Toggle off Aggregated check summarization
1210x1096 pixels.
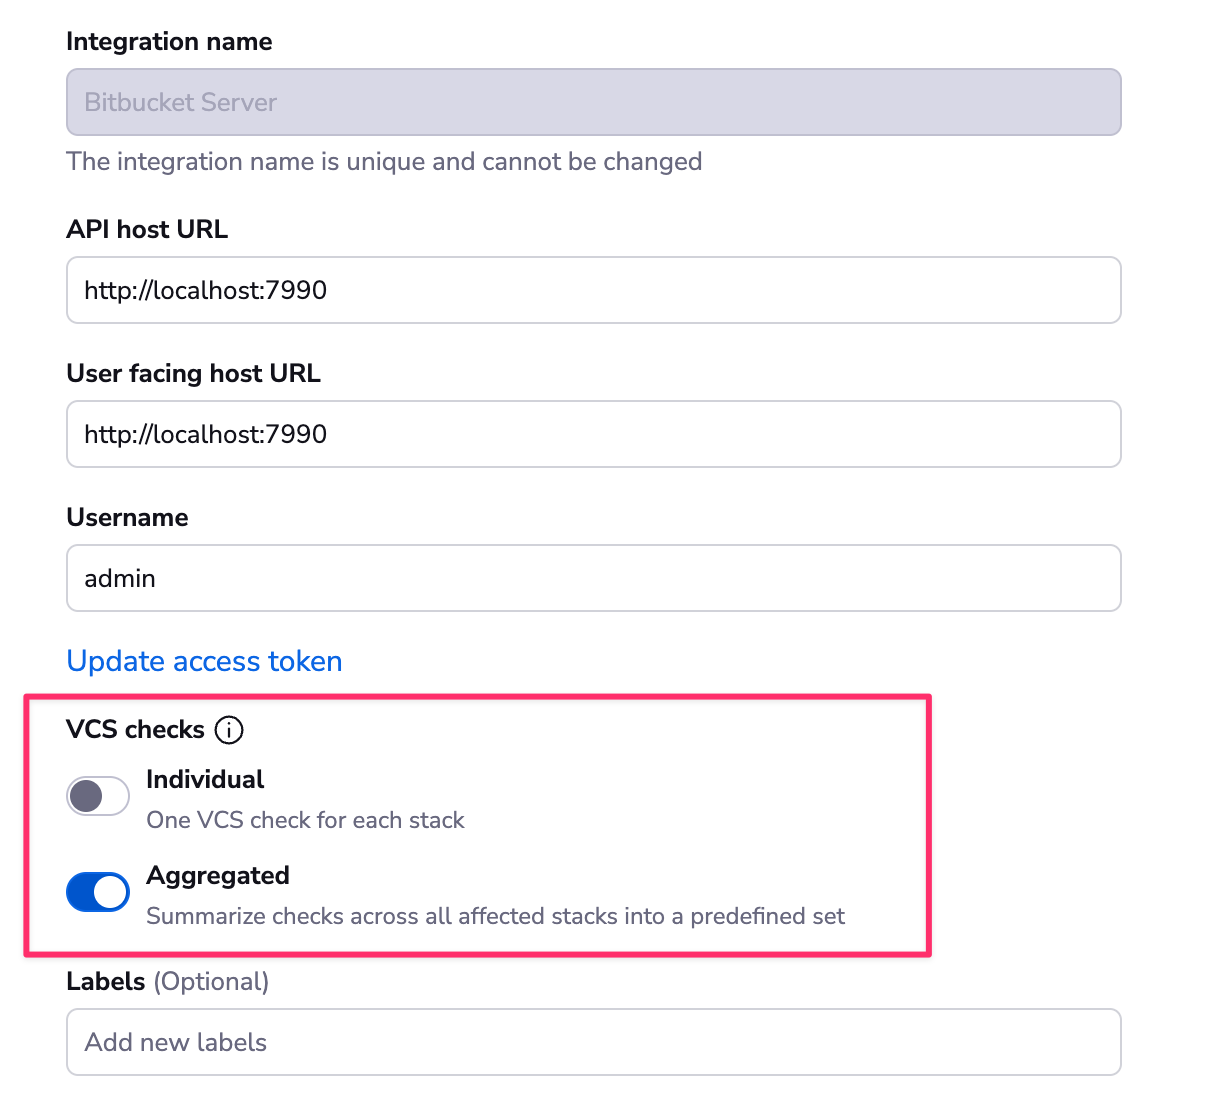pos(97,891)
